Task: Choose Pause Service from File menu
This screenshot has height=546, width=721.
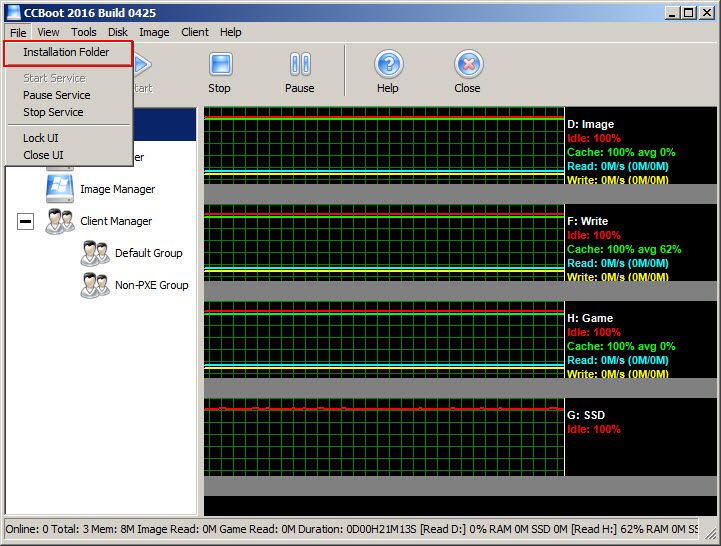Action: [69, 95]
